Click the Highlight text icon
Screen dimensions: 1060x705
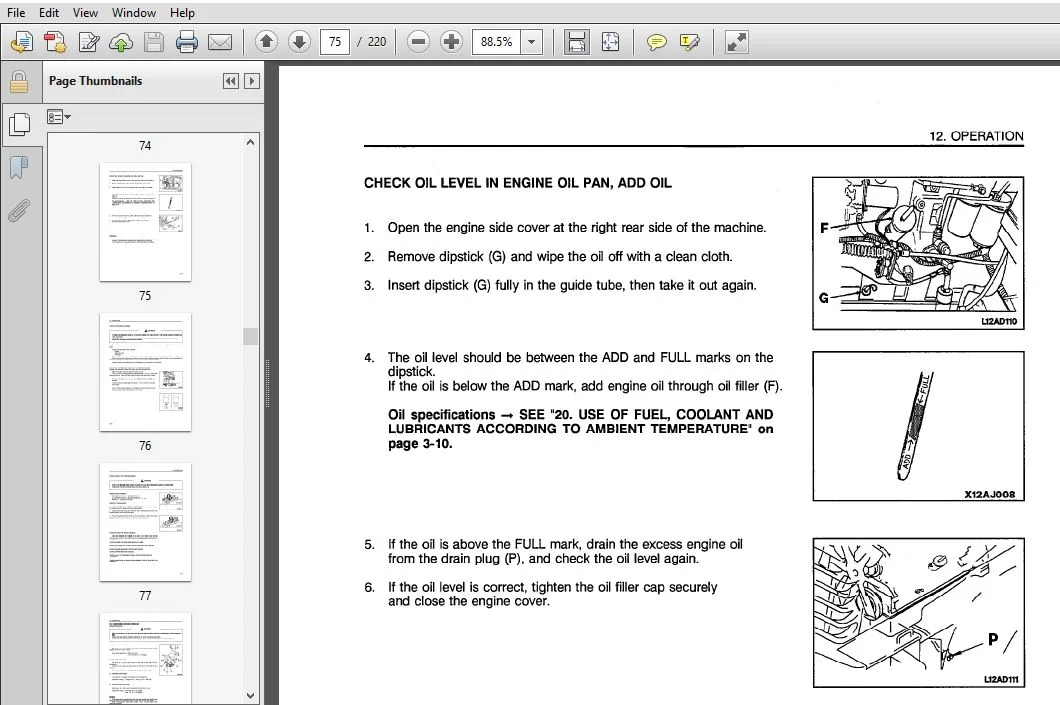[x=690, y=42]
